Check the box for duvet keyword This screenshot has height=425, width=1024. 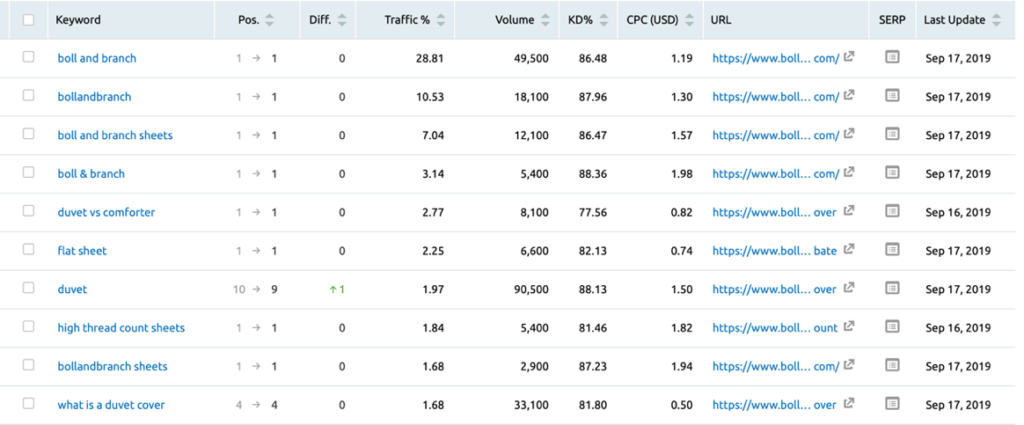28,288
